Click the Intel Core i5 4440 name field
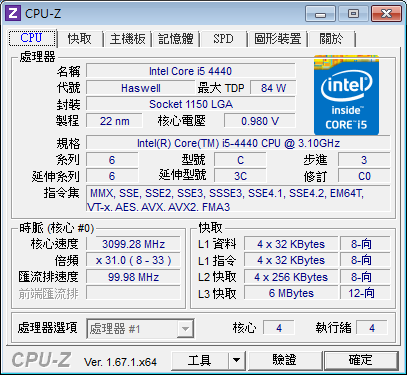407x375 pixels. point(191,71)
